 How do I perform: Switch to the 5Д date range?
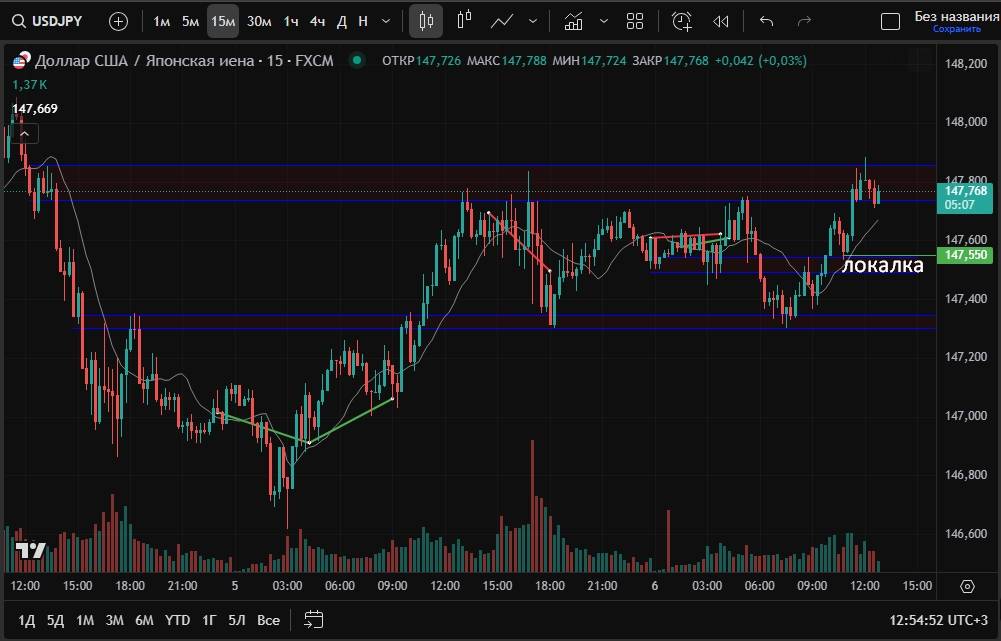[55, 620]
